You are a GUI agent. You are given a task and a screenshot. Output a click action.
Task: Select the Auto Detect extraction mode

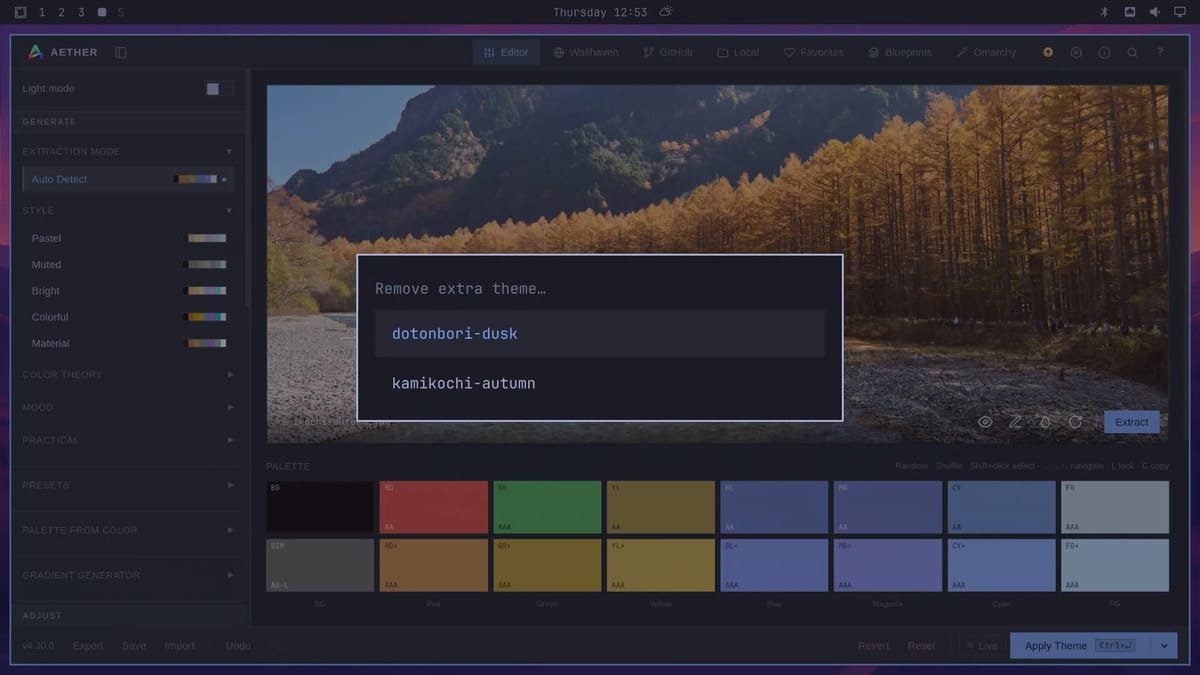[128, 179]
